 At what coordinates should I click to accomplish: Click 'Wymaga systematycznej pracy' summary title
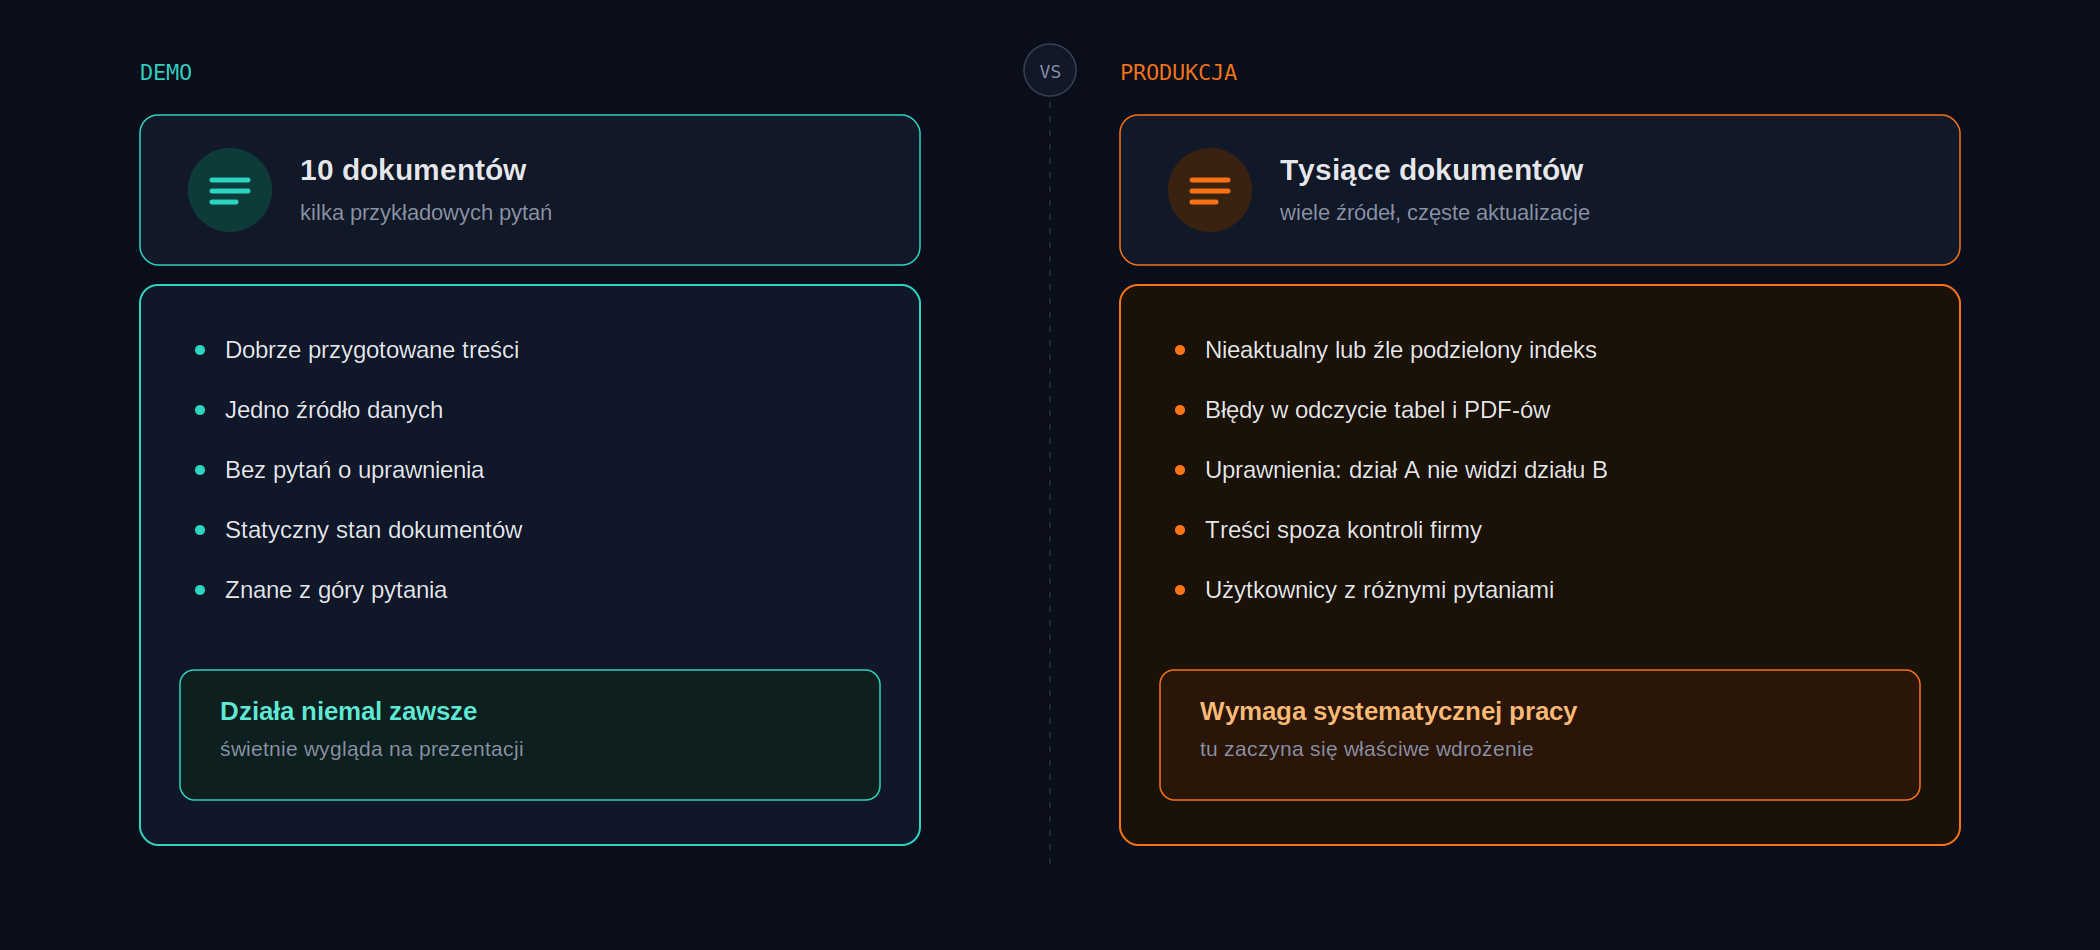(x=1388, y=711)
